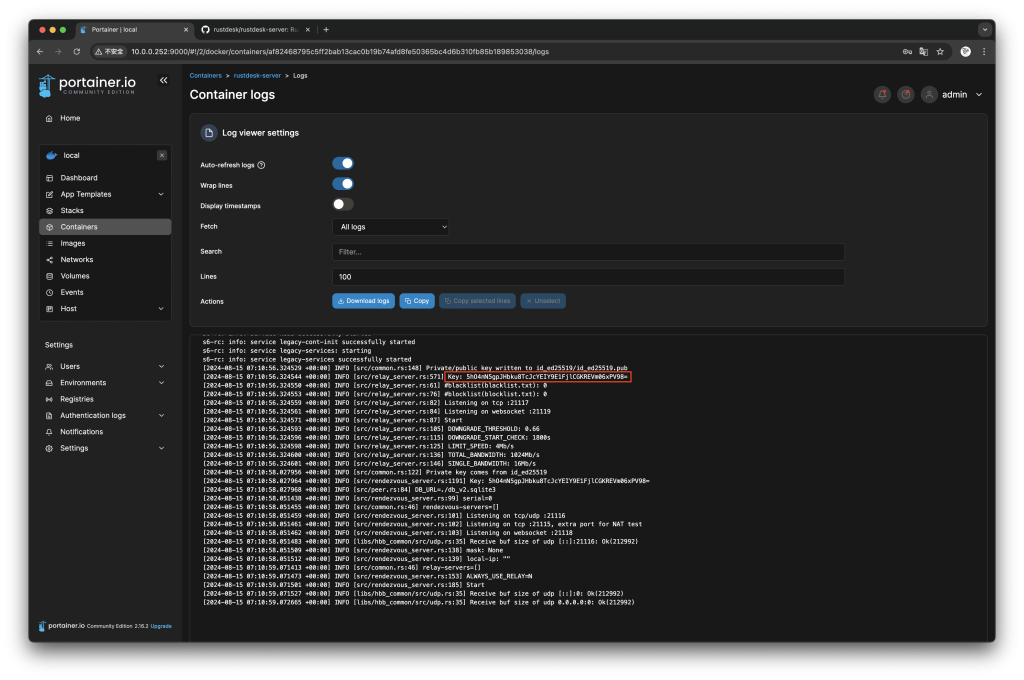Open the Networks section
1024x680 pixels.
75,259
